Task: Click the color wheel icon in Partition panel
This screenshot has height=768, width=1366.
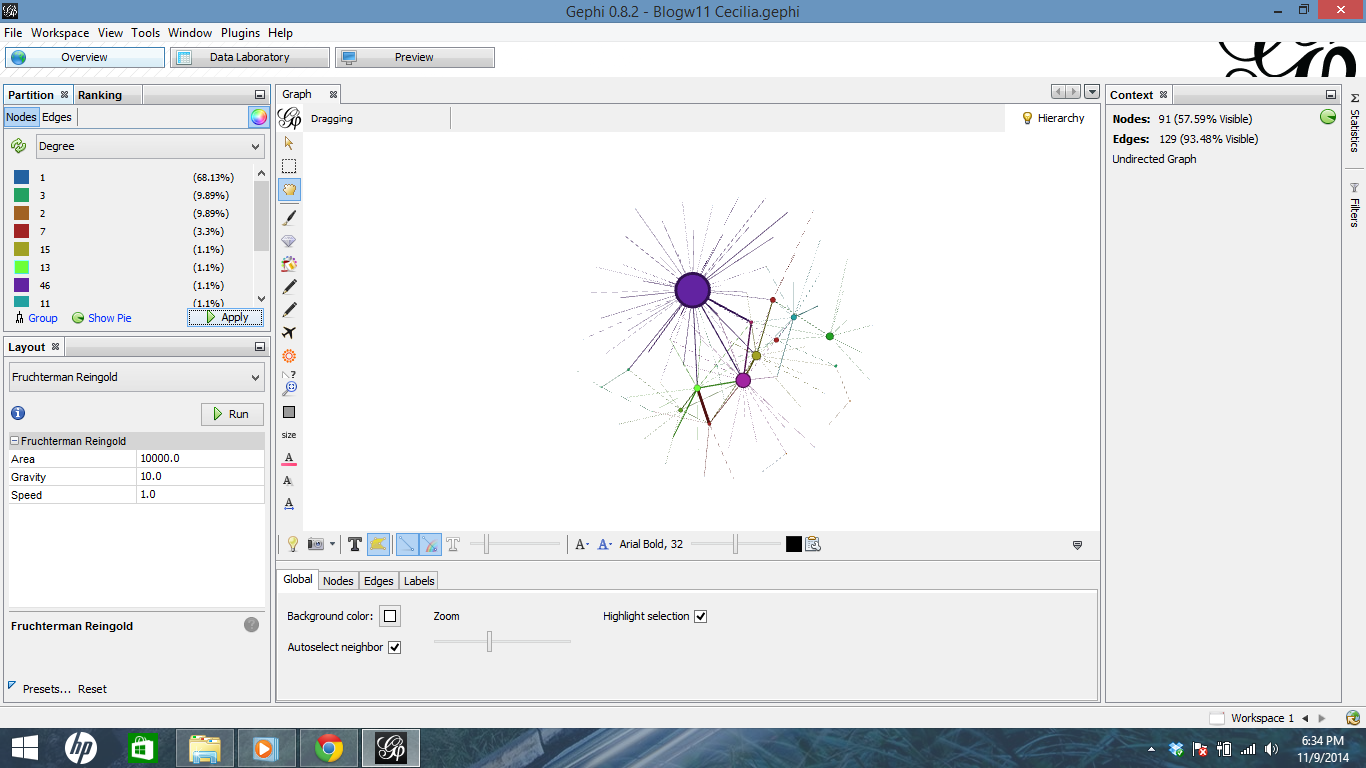Action: 259,117
